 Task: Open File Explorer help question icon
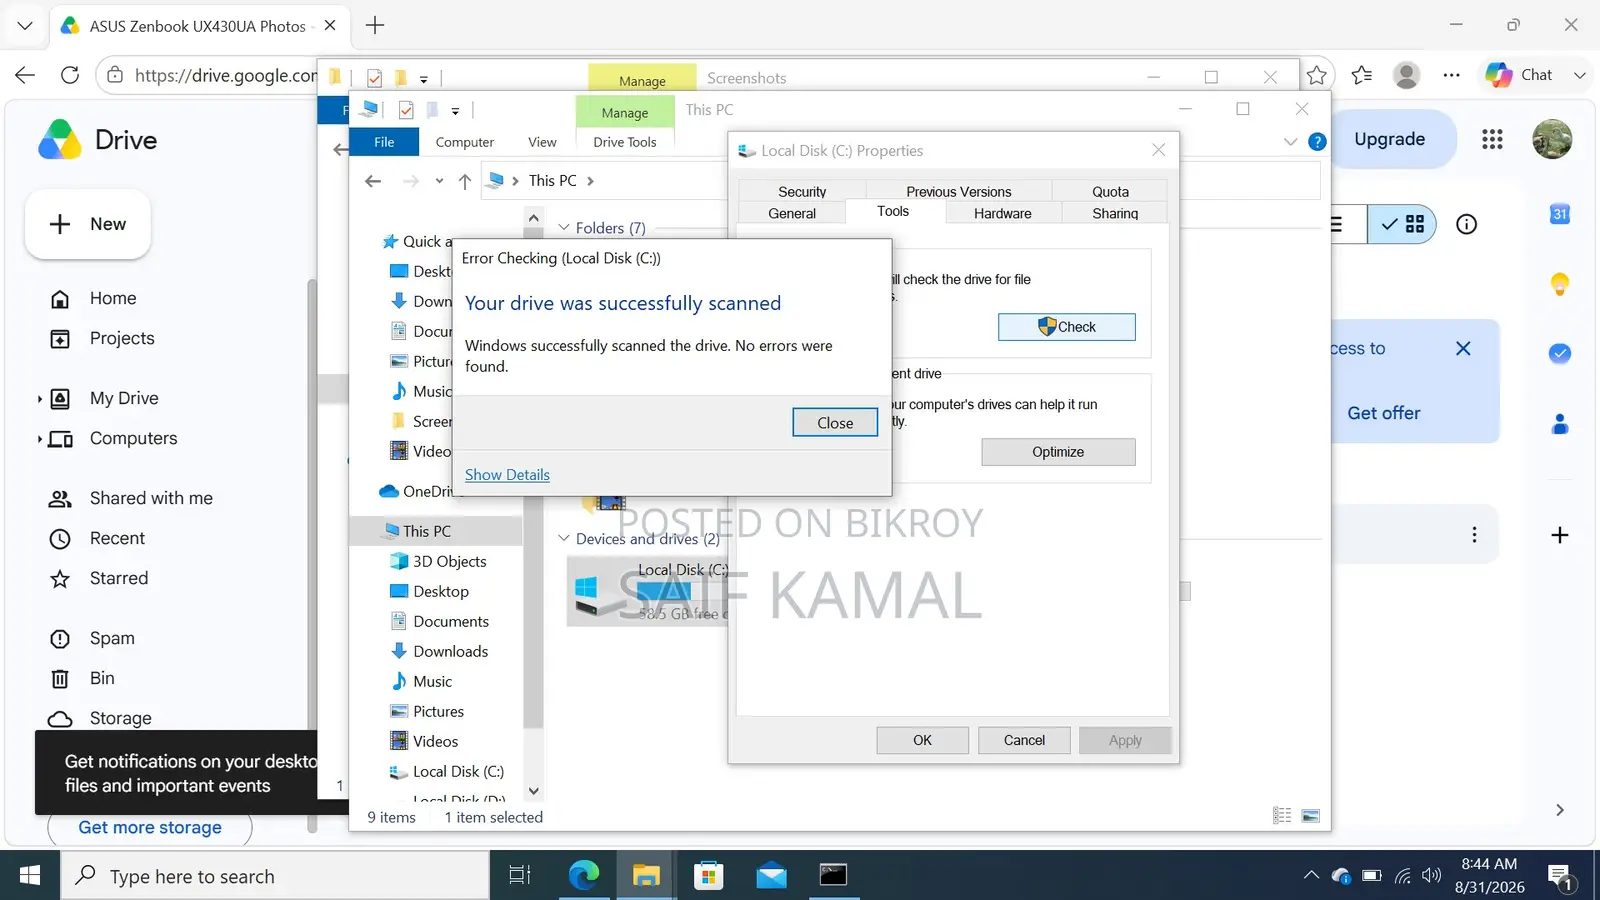point(1317,142)
